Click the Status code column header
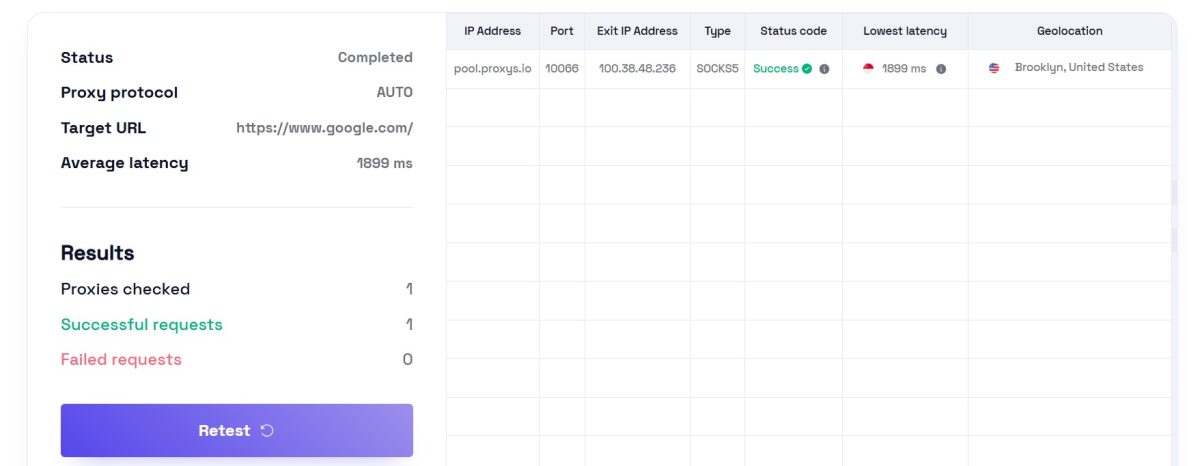This screenshot has height=466, width=1200. (793, 31)
